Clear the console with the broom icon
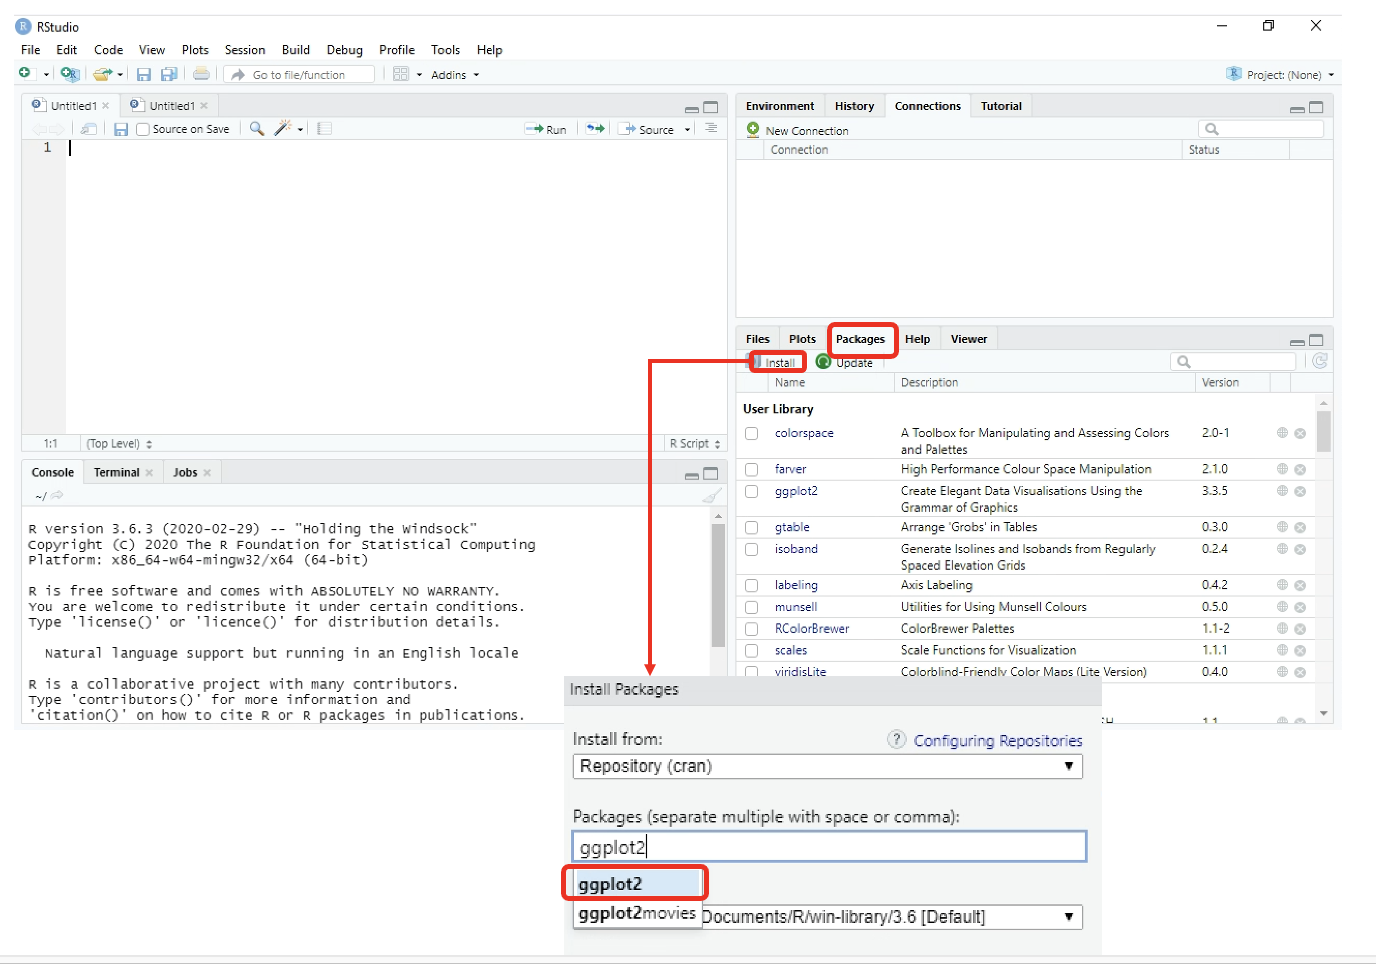Screen dimensions: 1376x964 pyautogui.click(x=711, y=495)
